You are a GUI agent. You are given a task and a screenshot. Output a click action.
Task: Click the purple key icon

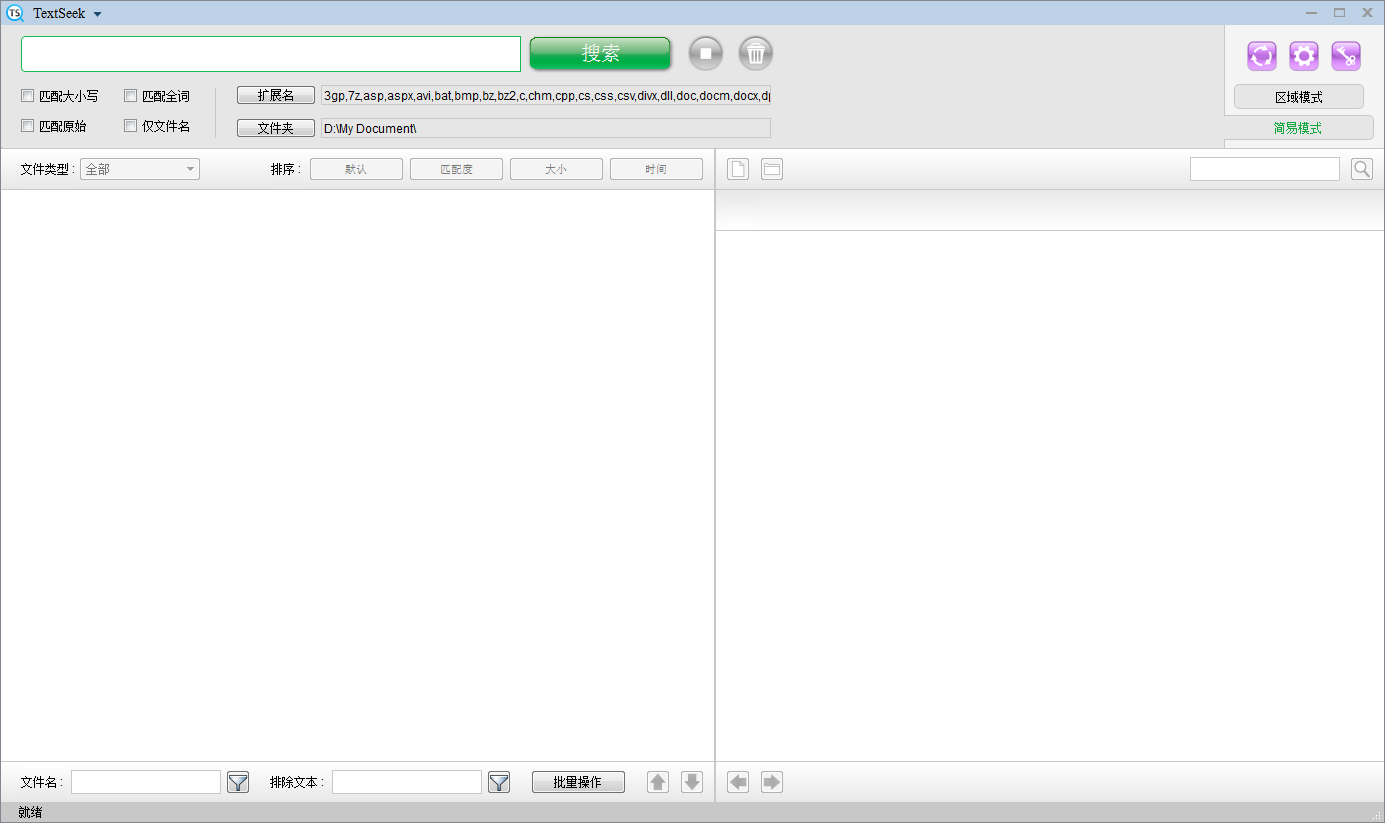click(1346, 56)
